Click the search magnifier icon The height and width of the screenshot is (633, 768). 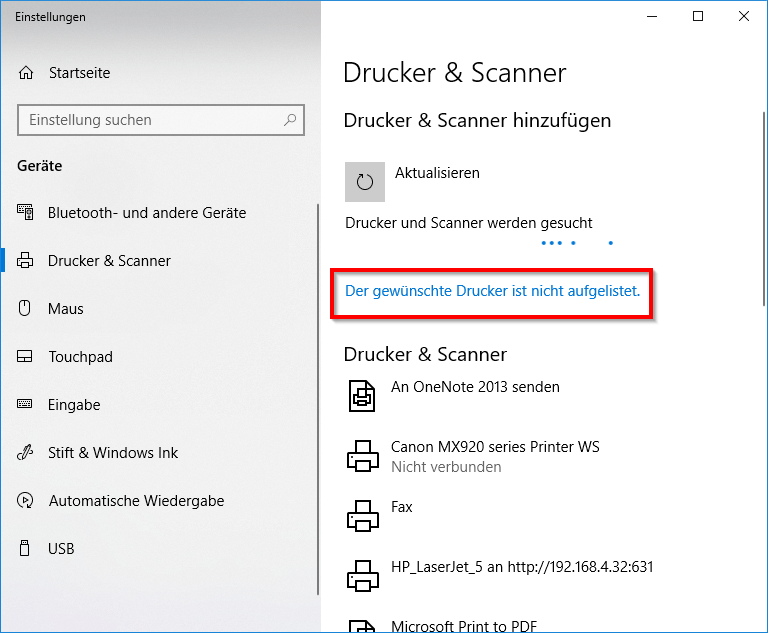(x=290, y=120)
